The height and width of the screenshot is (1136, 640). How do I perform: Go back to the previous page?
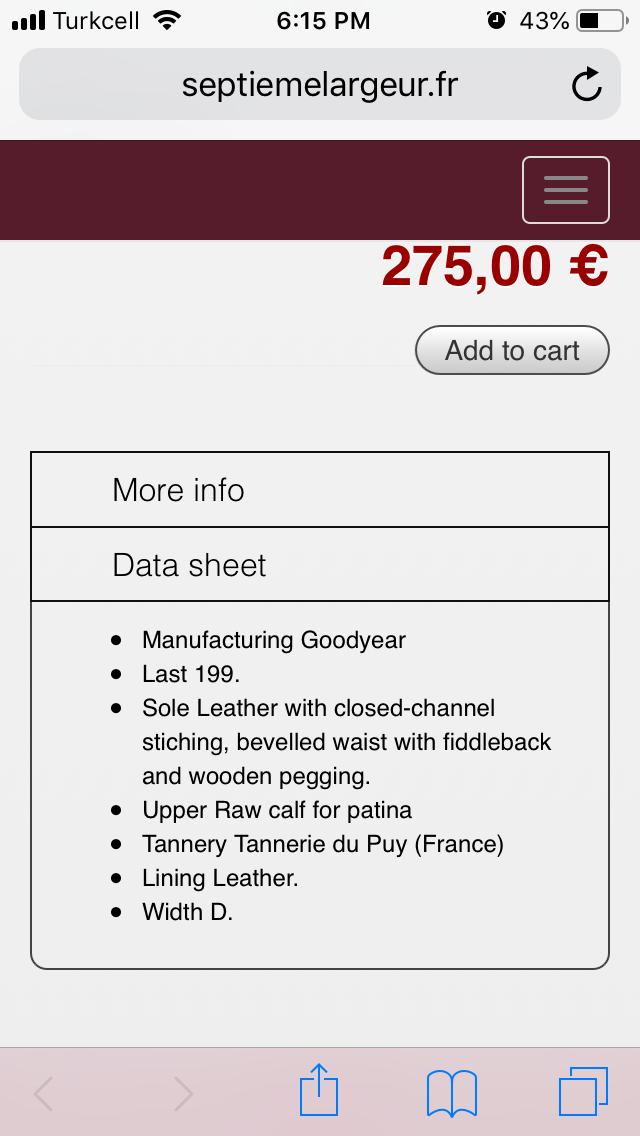coord(44,1093)
